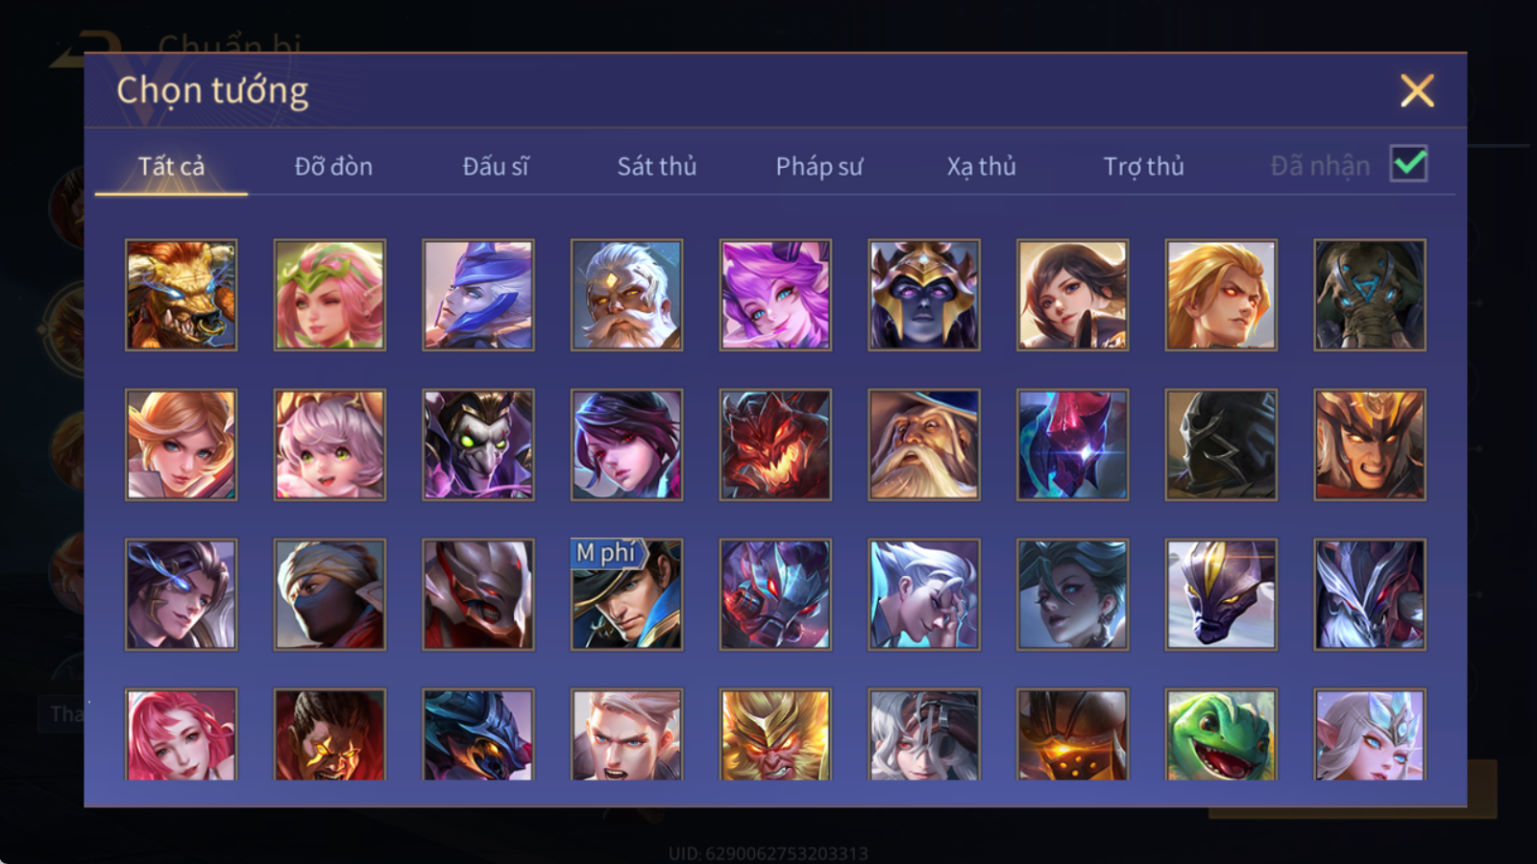Viewport: 1537px width, 864px height.
Task: Select the Tất cả tab
Action: click(x=171, y=166)
